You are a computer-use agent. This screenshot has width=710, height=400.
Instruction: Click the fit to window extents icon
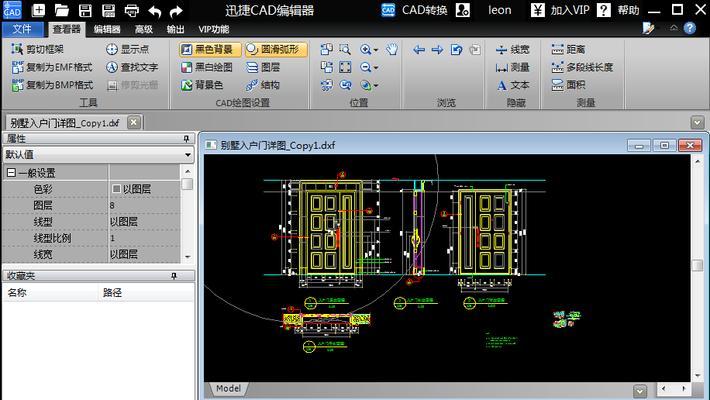(345, 67)
